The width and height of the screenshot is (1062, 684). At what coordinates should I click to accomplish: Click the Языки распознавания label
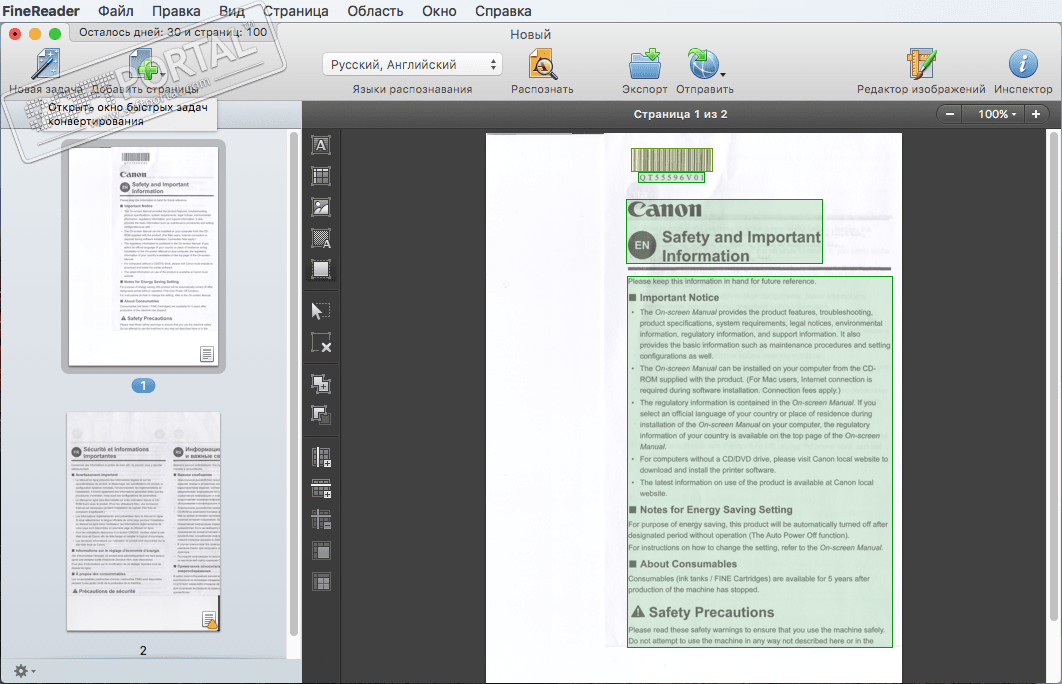[x=412, y=89]
